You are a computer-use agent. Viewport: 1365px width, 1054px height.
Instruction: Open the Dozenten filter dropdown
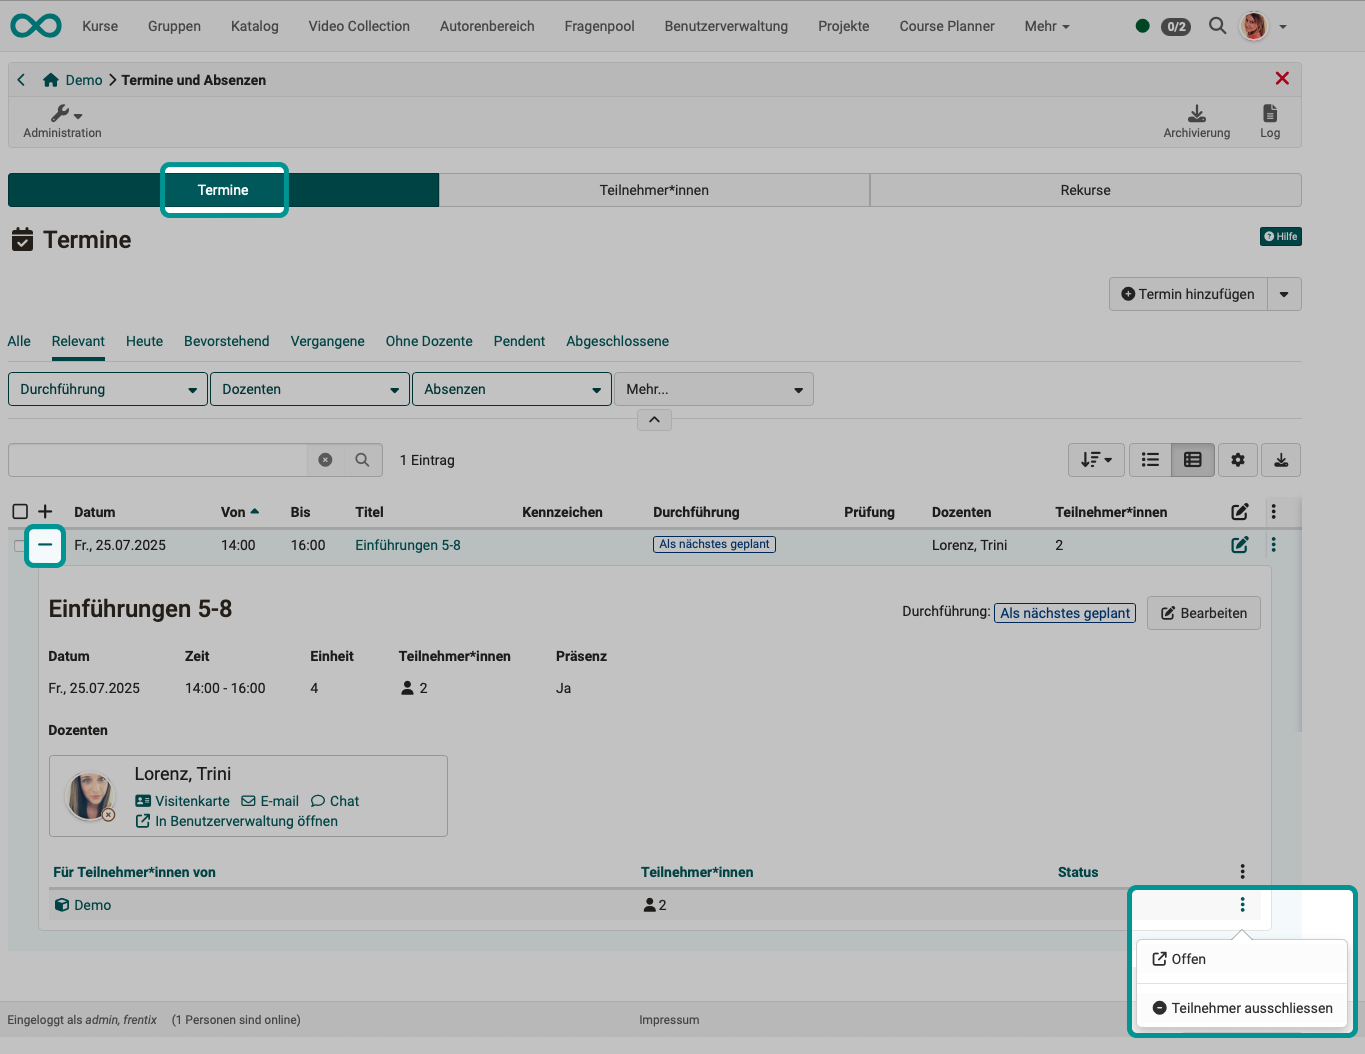coord(309,389)
